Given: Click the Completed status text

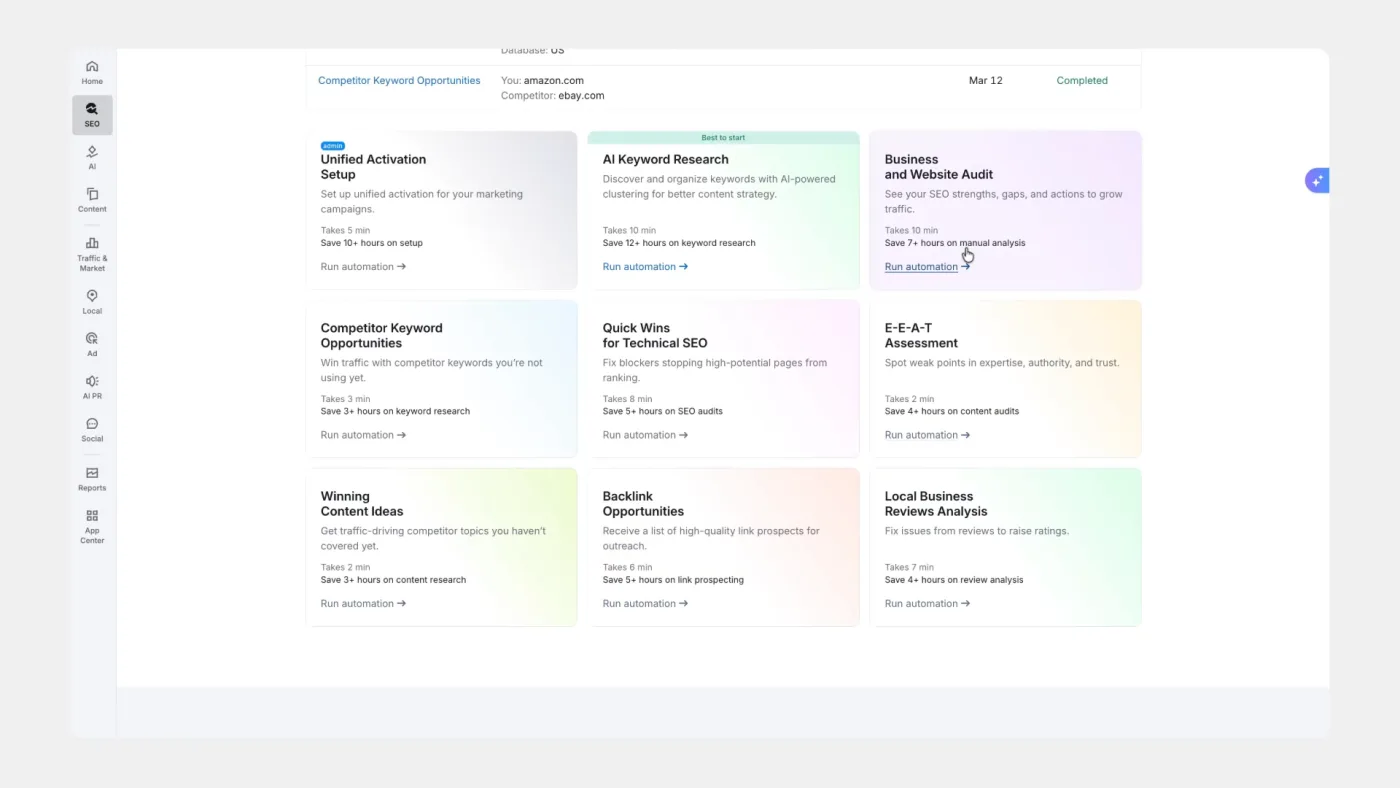Looking at the screenshot, I should coord(1082,80).
